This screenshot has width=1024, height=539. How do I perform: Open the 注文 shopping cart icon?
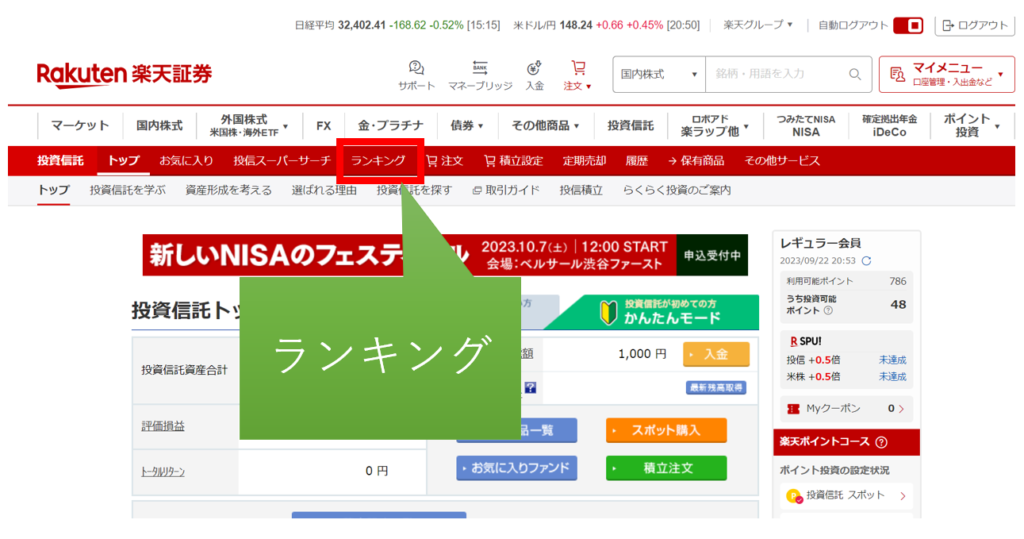click(x=577, y=75)
